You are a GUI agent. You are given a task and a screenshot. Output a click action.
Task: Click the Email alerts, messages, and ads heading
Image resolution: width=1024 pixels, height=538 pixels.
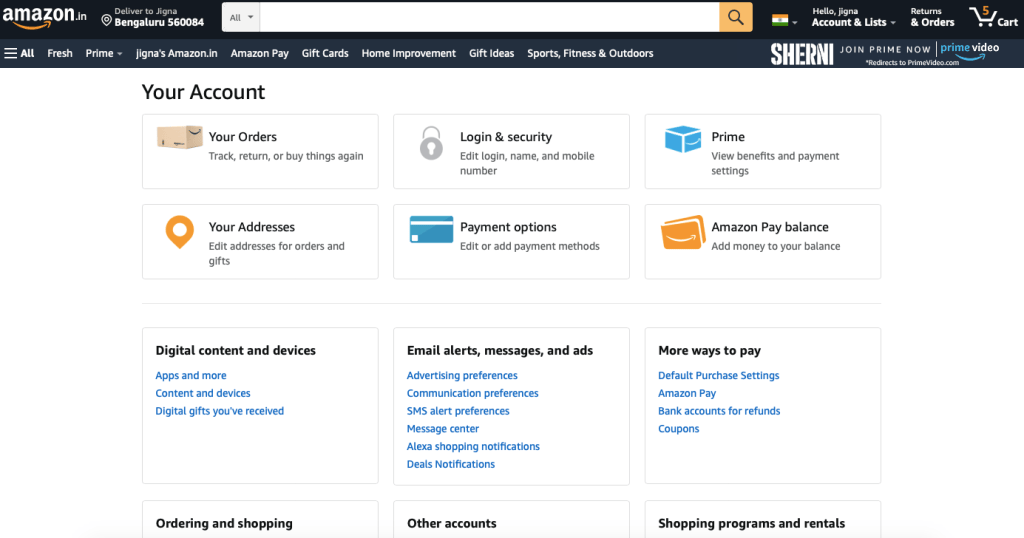[500, 351]
